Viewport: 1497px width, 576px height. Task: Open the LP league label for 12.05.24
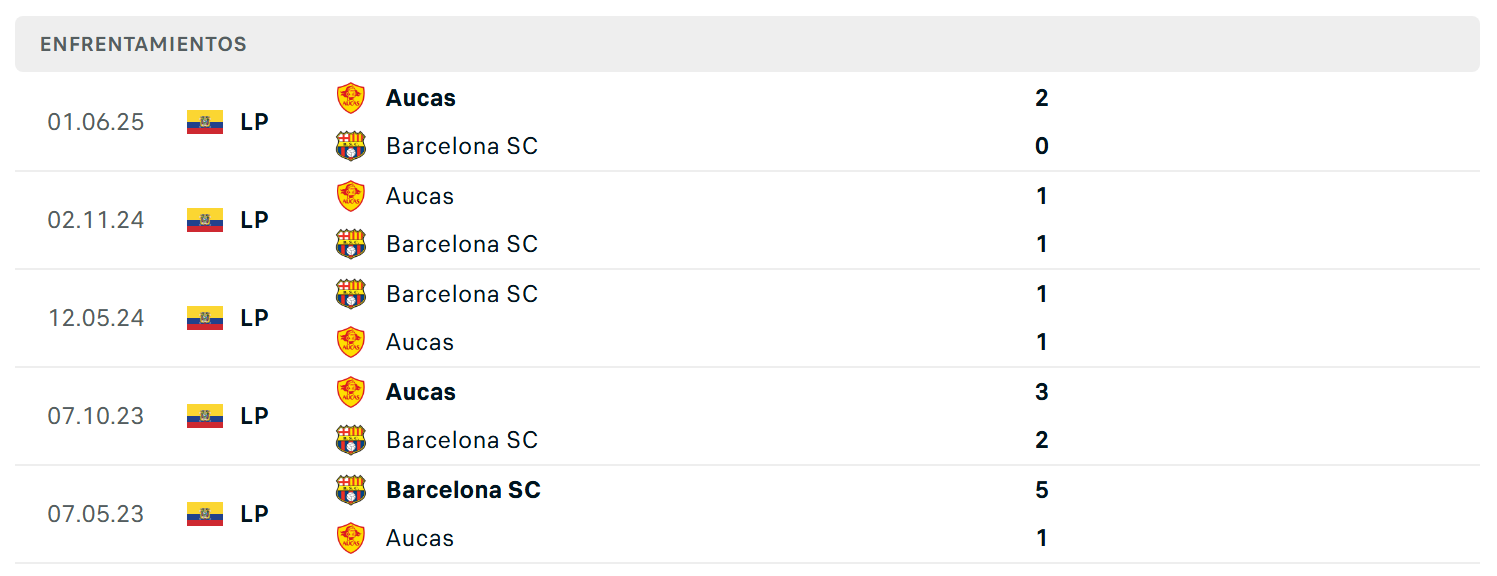click(254, 318)
